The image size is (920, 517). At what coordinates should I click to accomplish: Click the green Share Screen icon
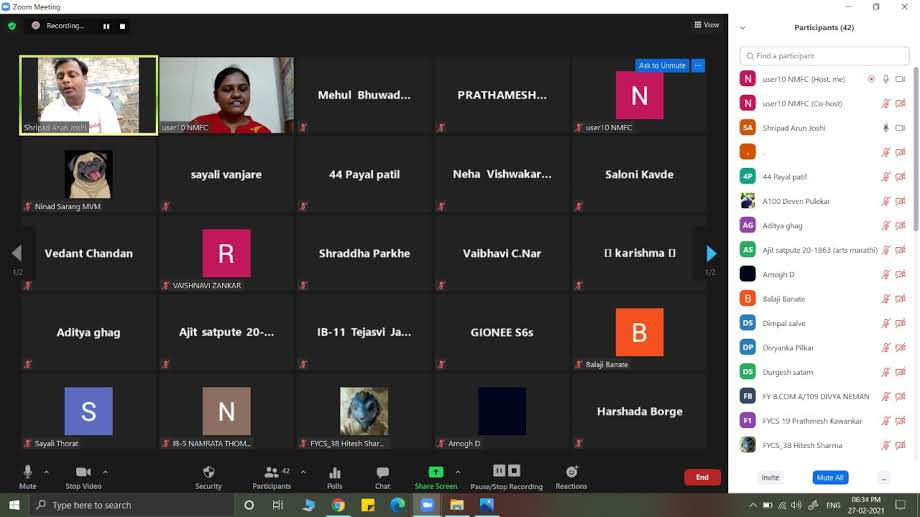435,472
